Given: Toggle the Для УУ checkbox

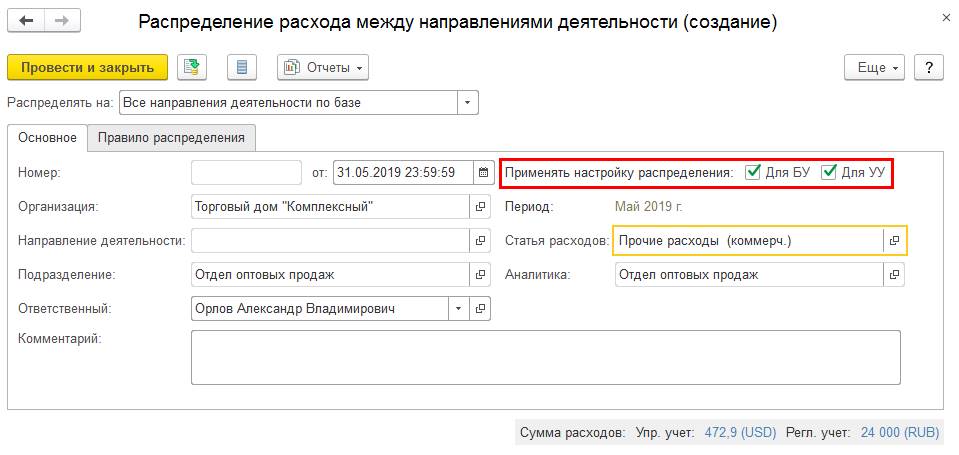Looking at the screenshot, I should click(x=829, y=172).
